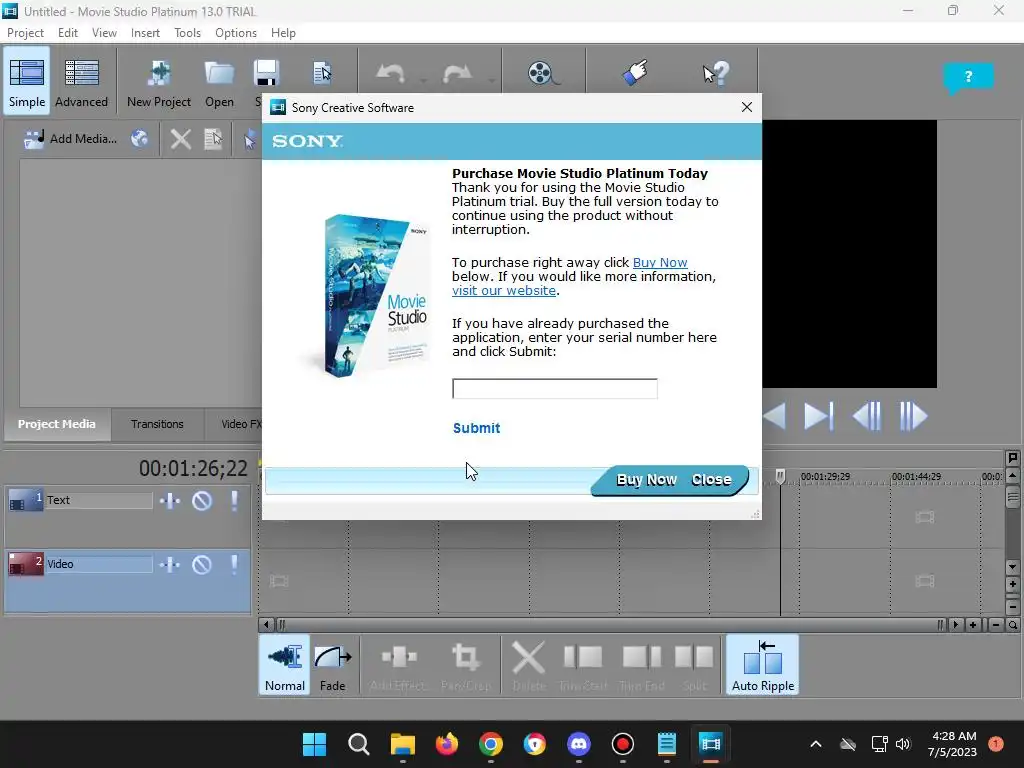Image resolution: width=1024 pixels, height=768 pixels.
Task: Click the Video track name field
Action: click(x=99, y=564)
